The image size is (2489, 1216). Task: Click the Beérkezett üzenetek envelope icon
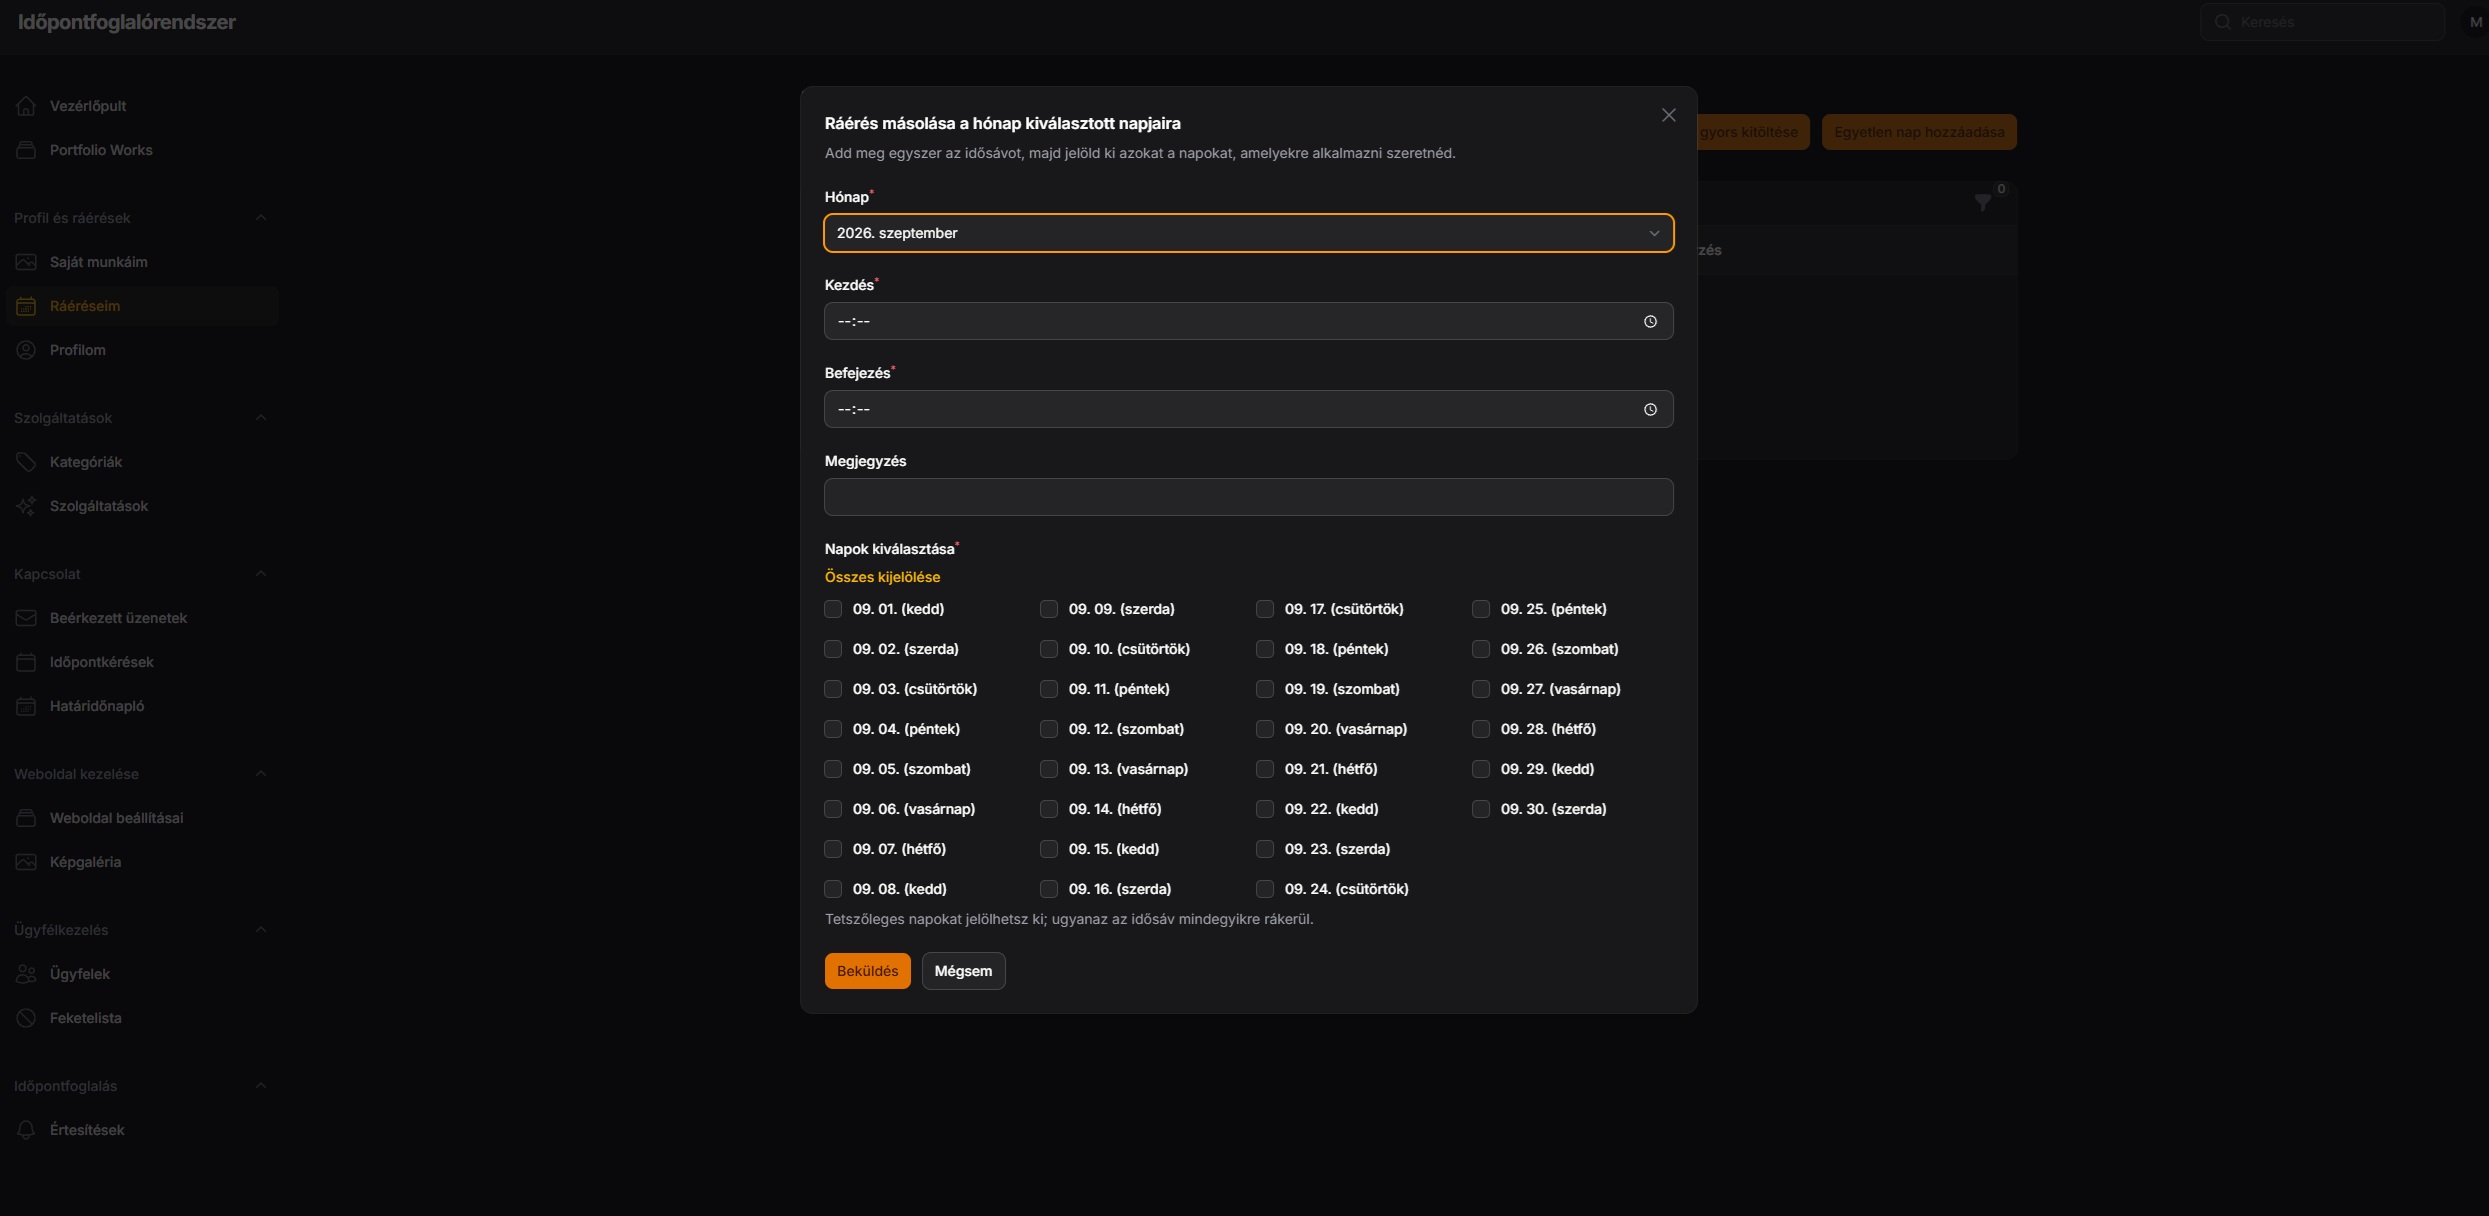[x=26, y=618]
